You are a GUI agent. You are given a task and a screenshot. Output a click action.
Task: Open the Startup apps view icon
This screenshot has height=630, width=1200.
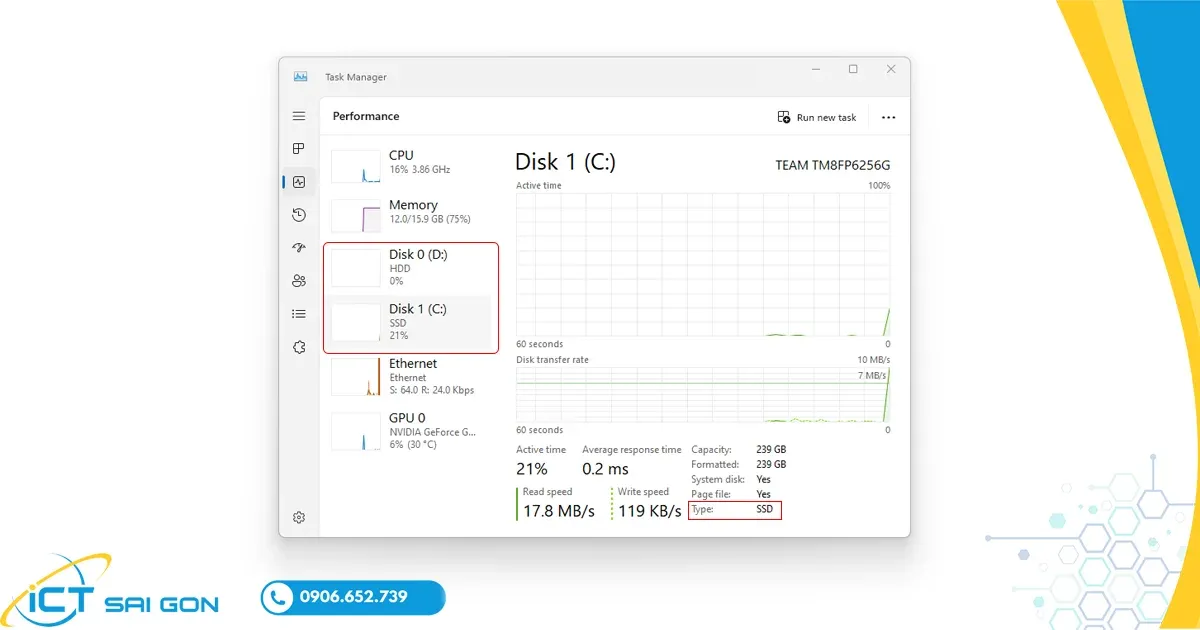[298, 247]
